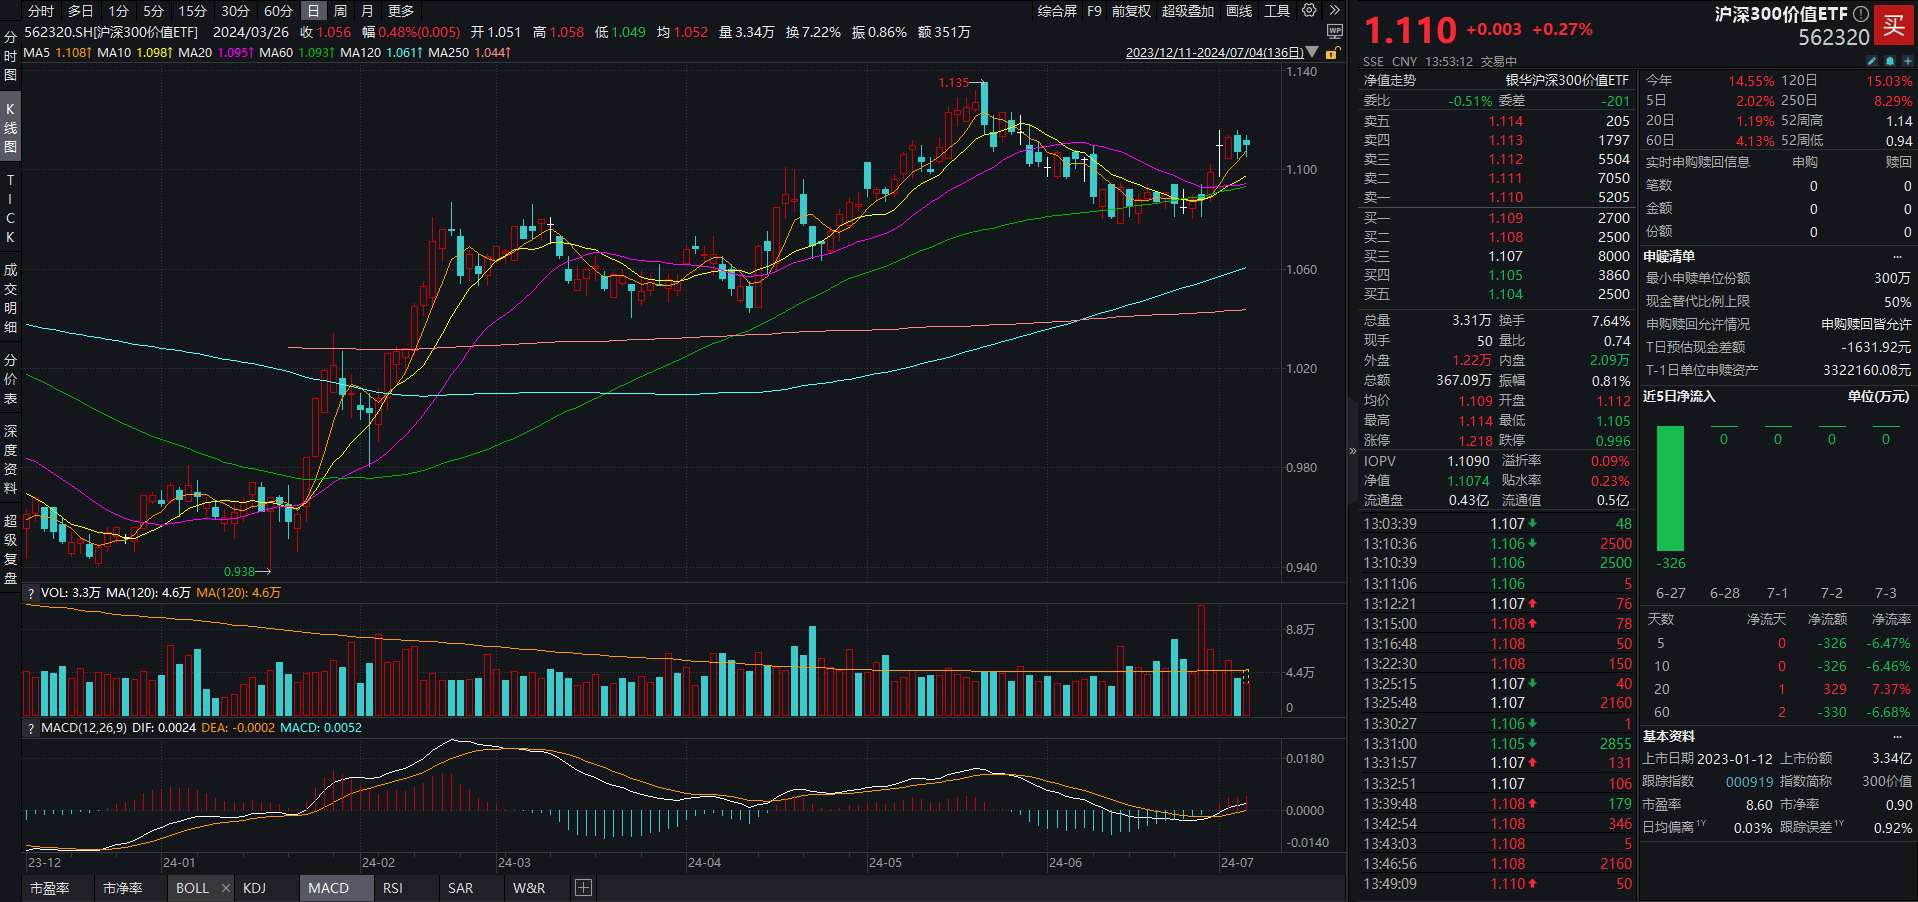Switch to the 周 weekly chart tab
Viewport: 1918px width, 902px height.
click(x=340, y=11)
